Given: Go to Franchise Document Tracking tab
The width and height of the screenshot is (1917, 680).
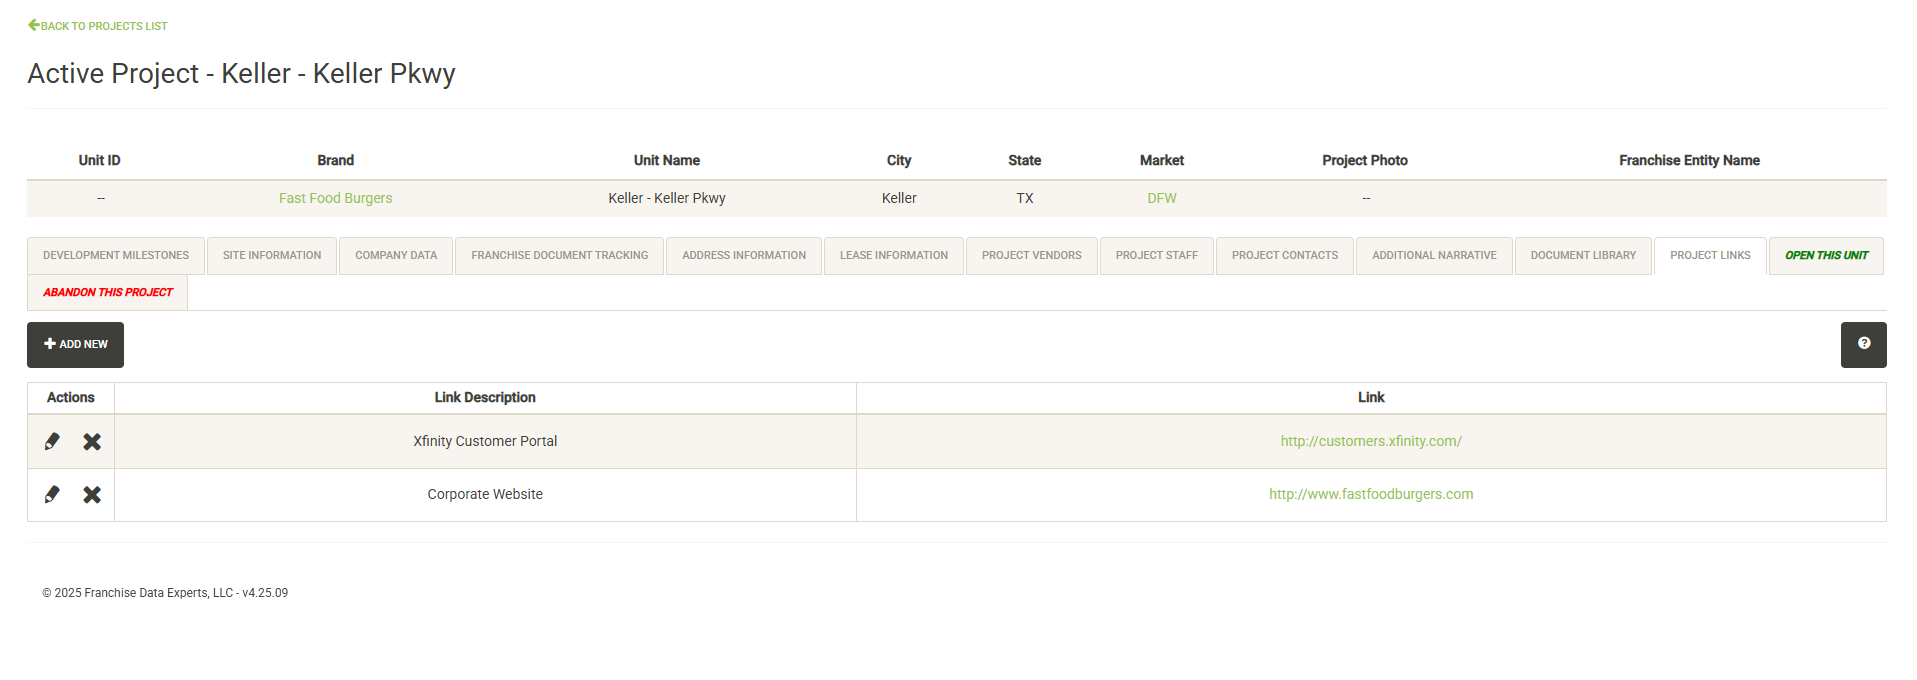Looking at the screenshot, I should click(559, 256).
